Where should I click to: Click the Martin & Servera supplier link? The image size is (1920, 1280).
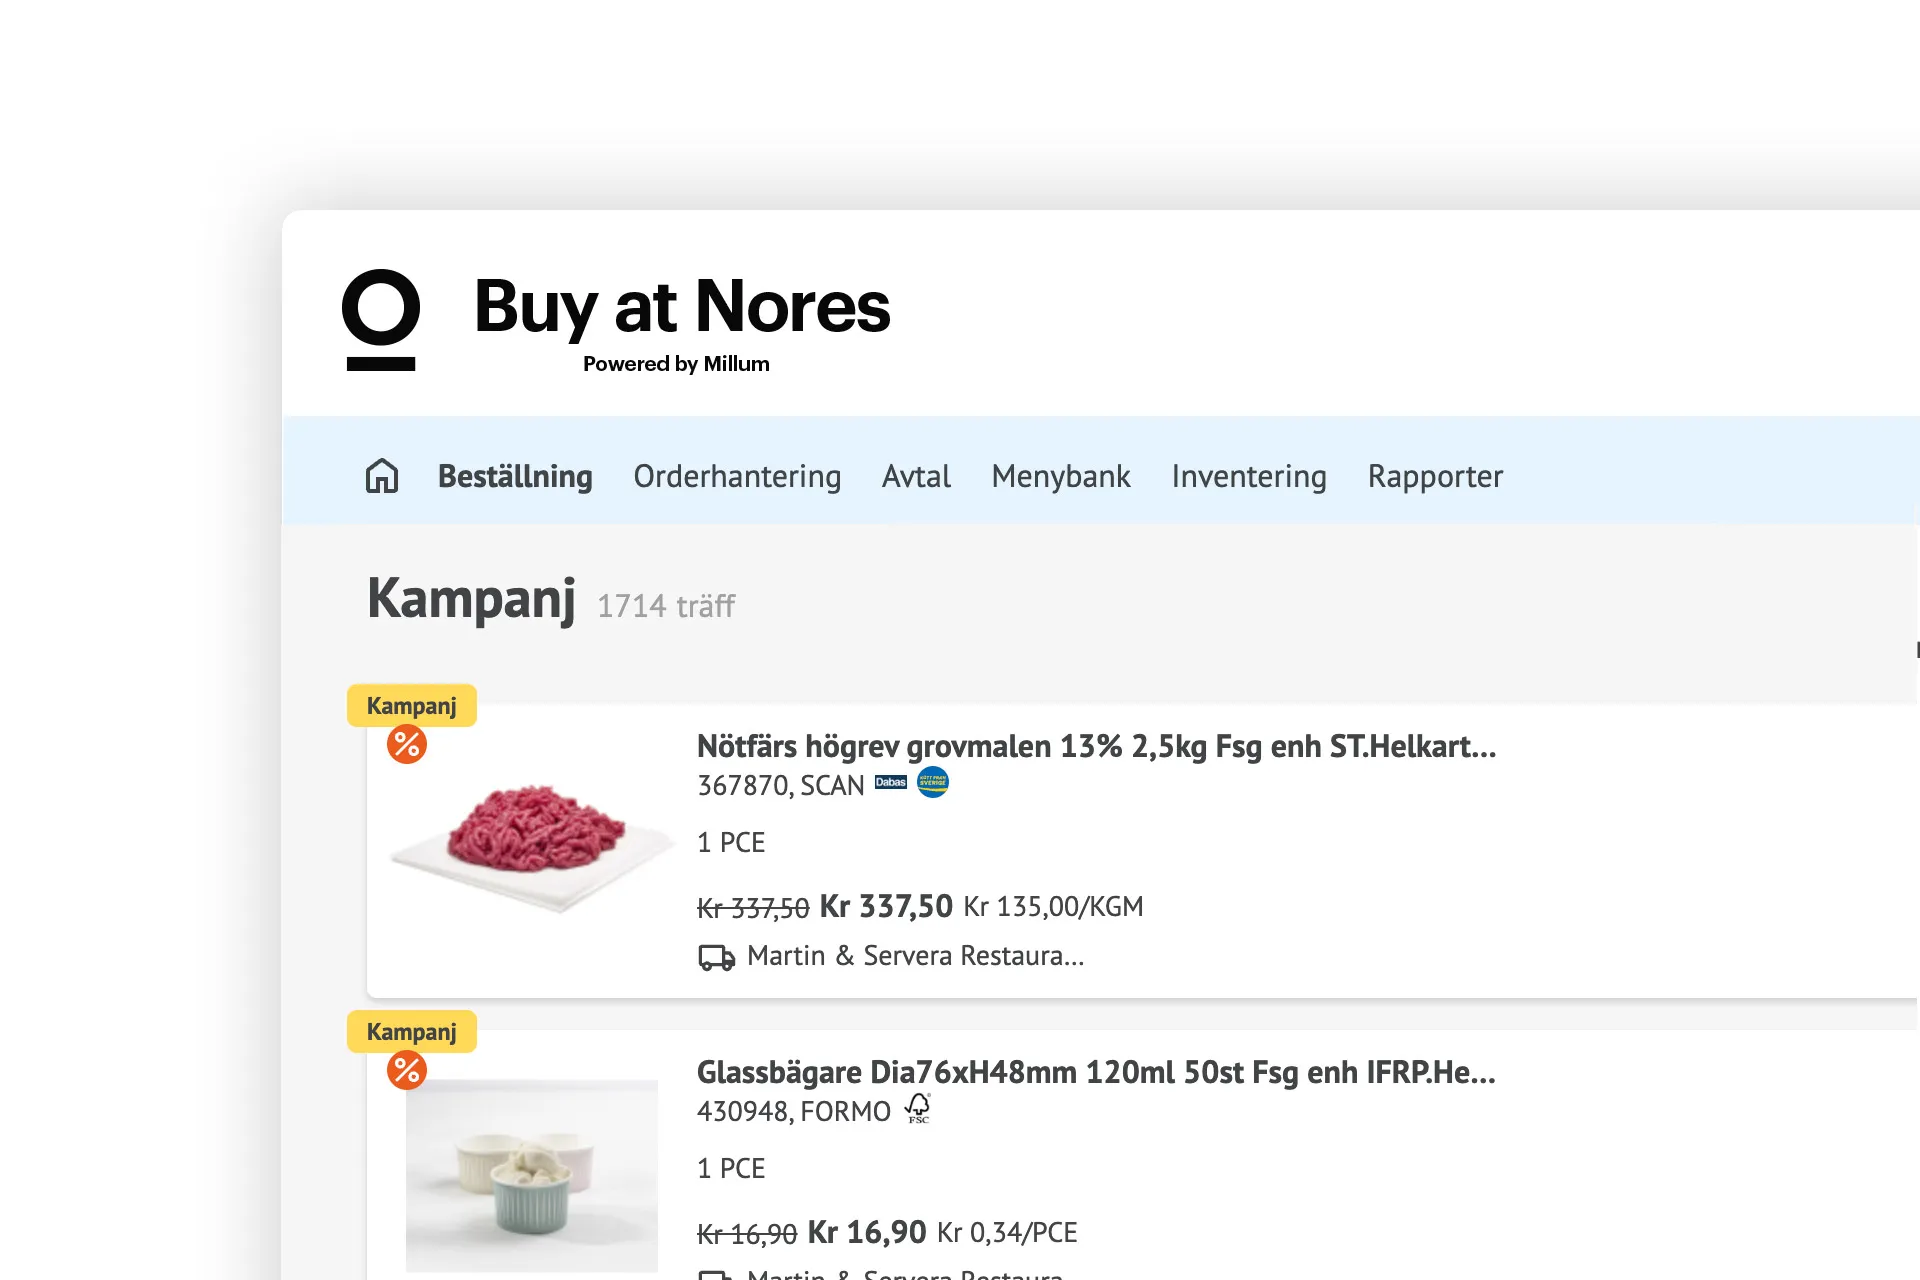coord(914,956)
